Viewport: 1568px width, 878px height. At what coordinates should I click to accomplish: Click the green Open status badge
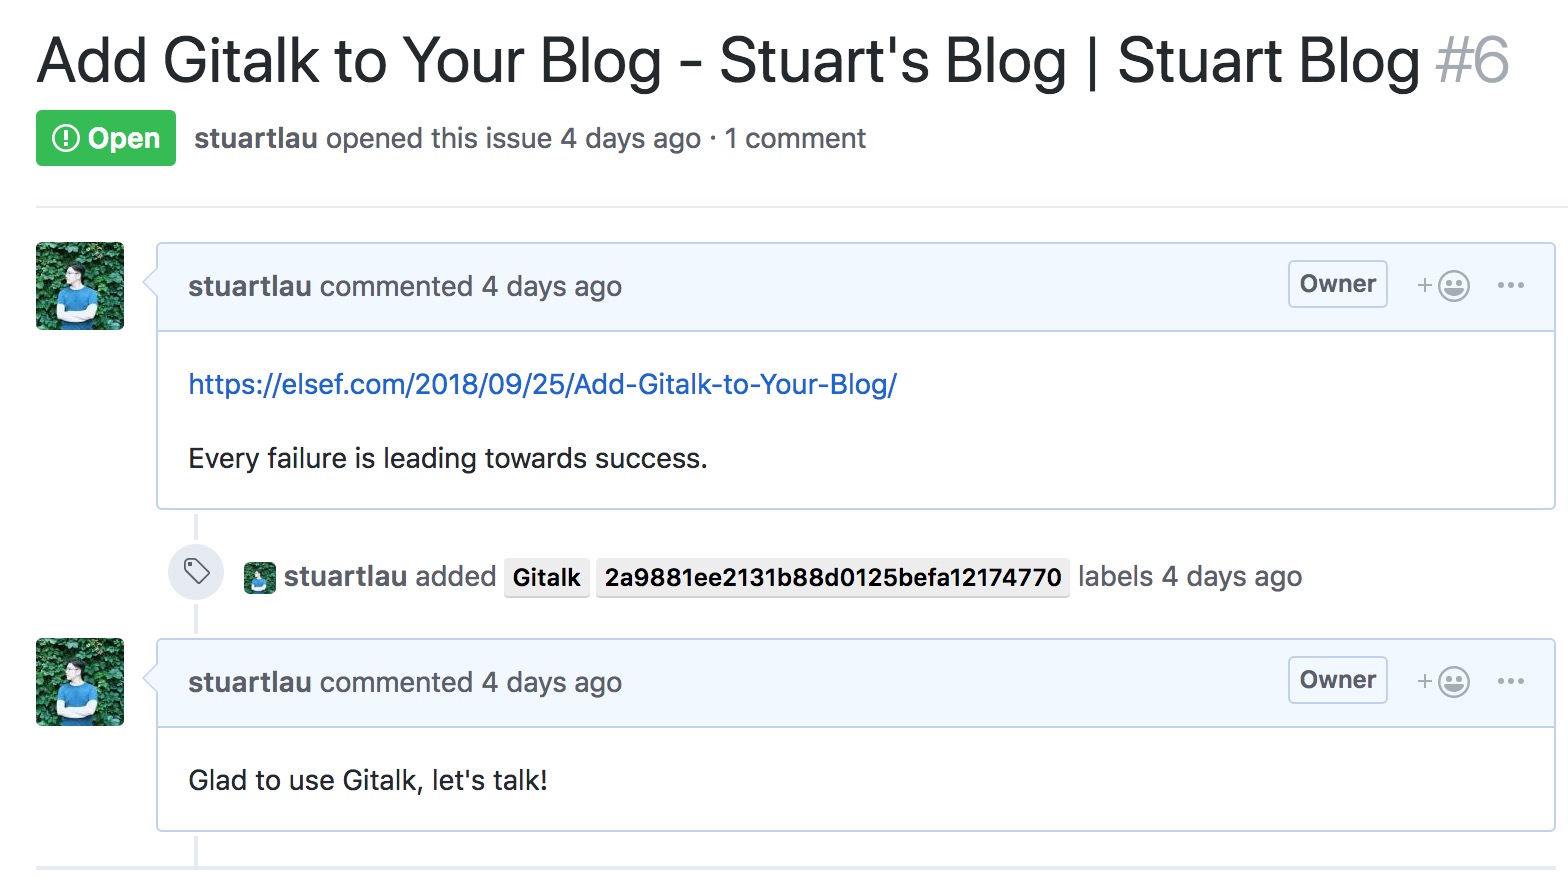(106, 138)
